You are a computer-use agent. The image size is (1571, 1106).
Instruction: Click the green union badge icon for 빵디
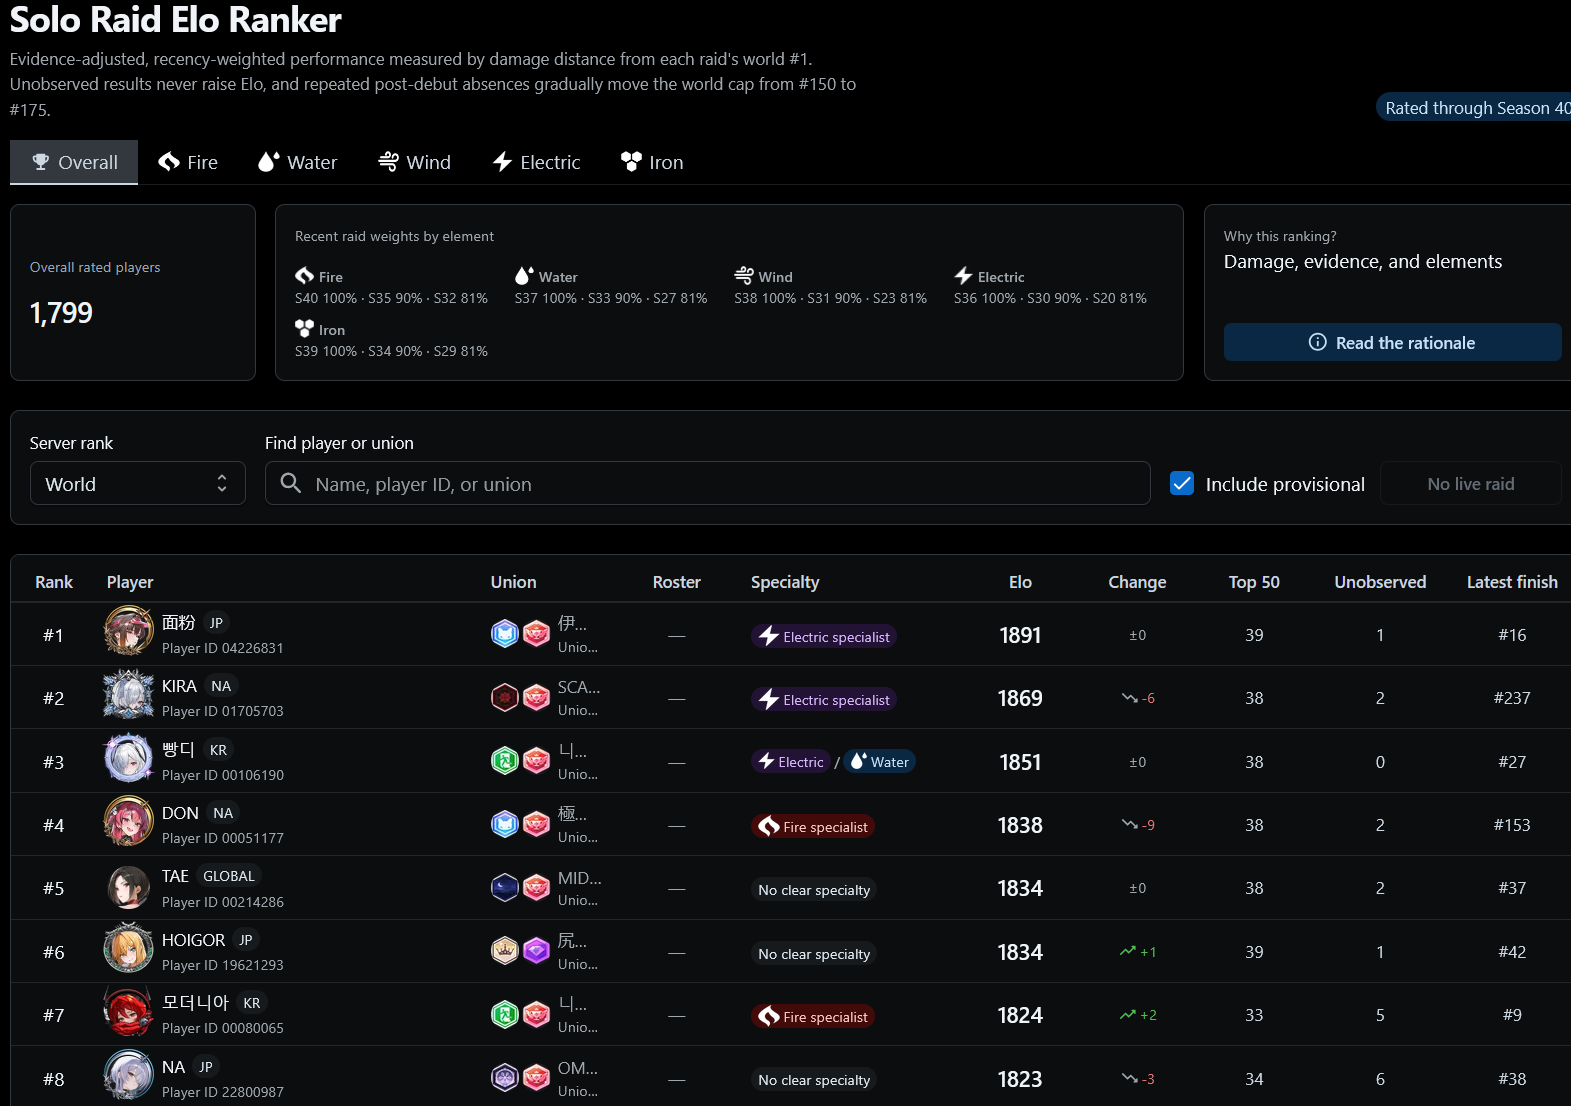pyautogui.click(x=505, y=761)
